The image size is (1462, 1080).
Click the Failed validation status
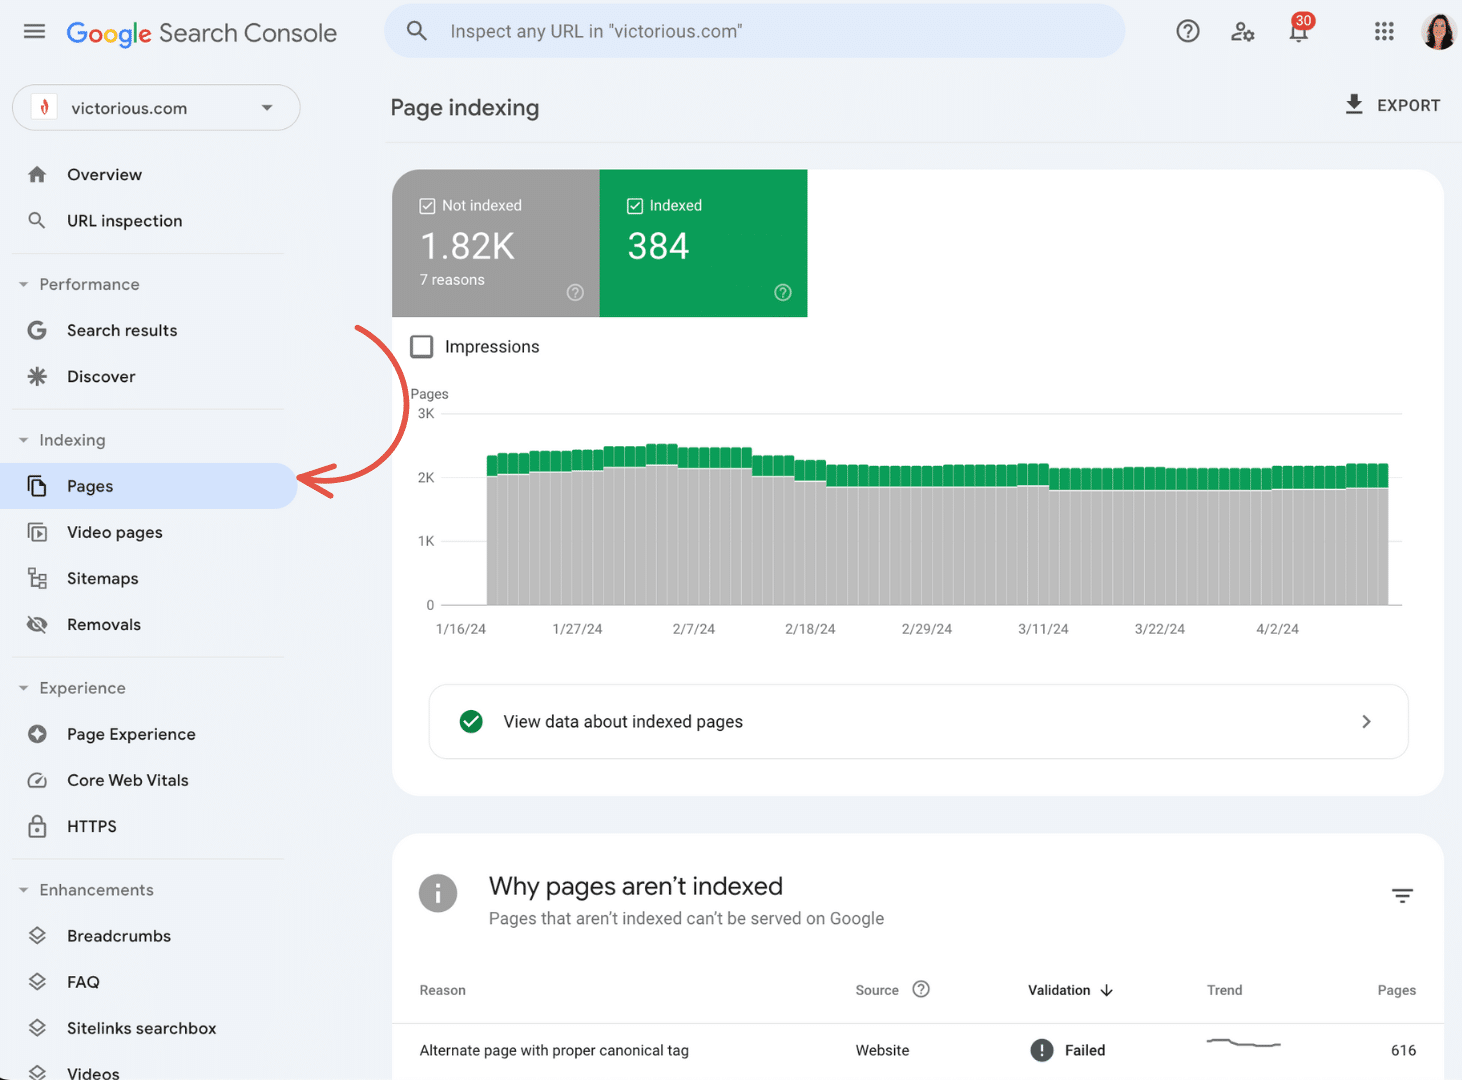(1068, 1050)
